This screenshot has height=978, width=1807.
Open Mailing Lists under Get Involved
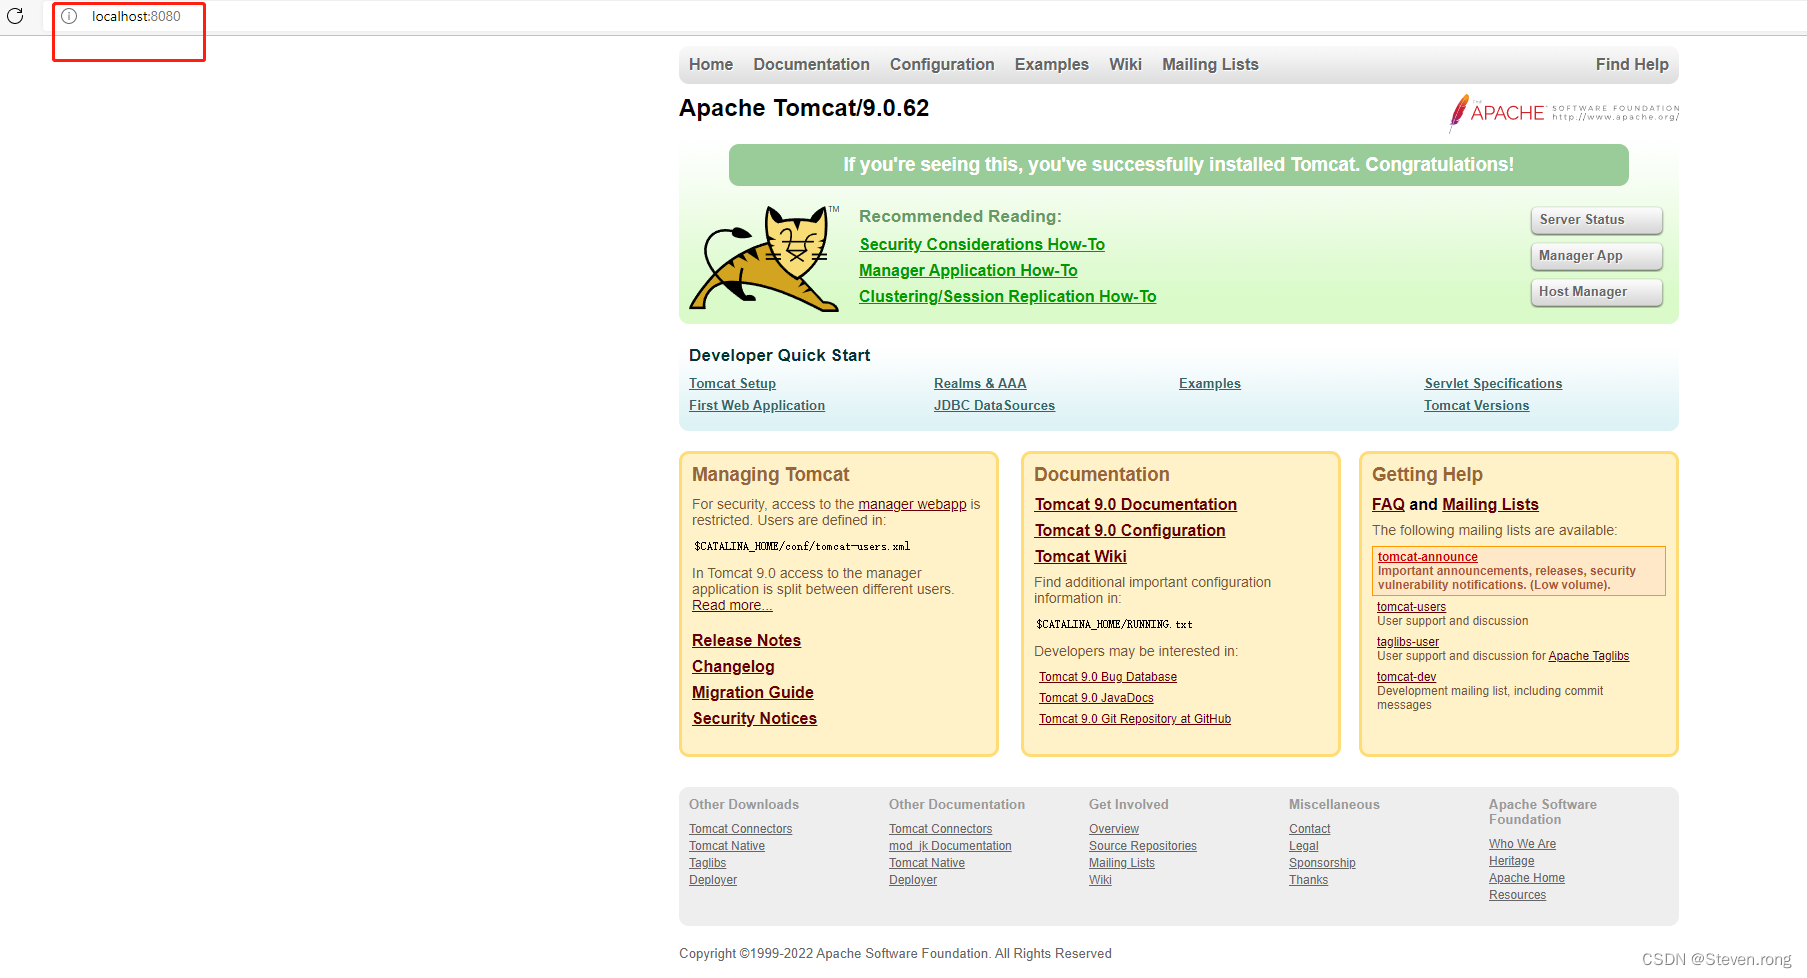click(1122, 863)
